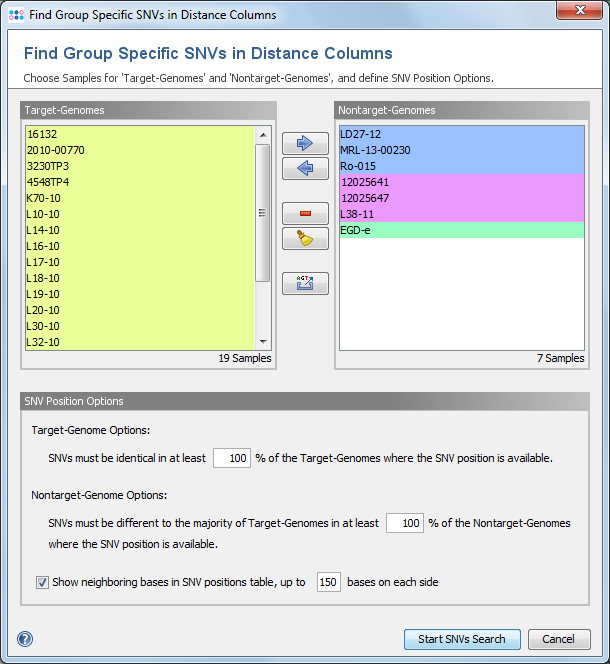Click the Nontarget-Genome percentage input field
Screen dimensions: 610x664
click(x=404, y=523)
